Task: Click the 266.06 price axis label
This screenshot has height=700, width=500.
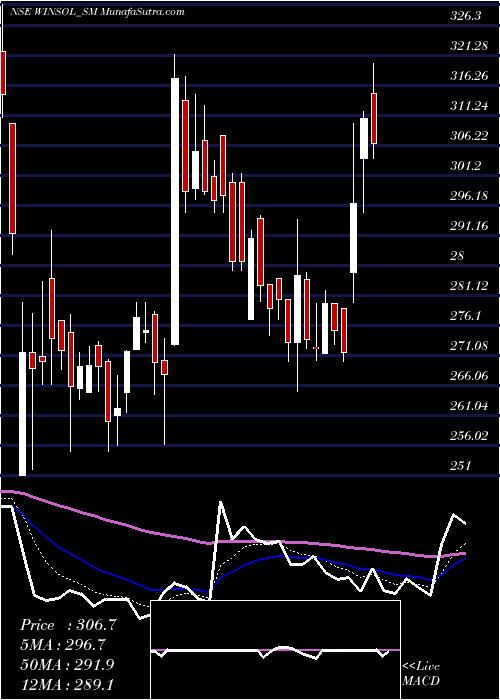Action: [470, 375]
